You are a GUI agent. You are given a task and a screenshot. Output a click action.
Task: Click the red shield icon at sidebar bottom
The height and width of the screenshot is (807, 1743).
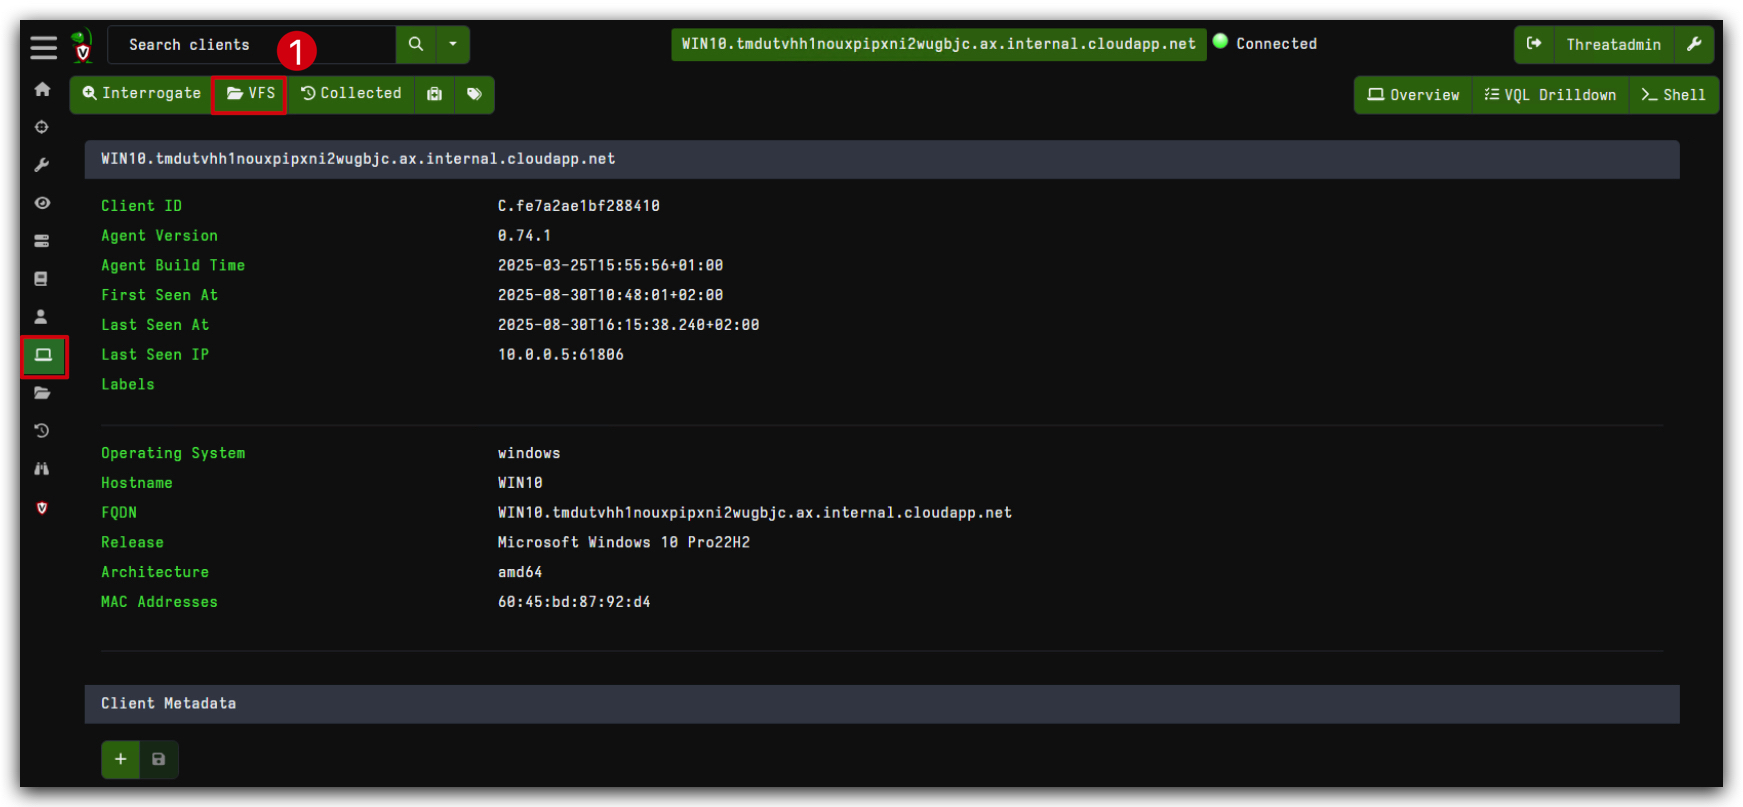42,508
